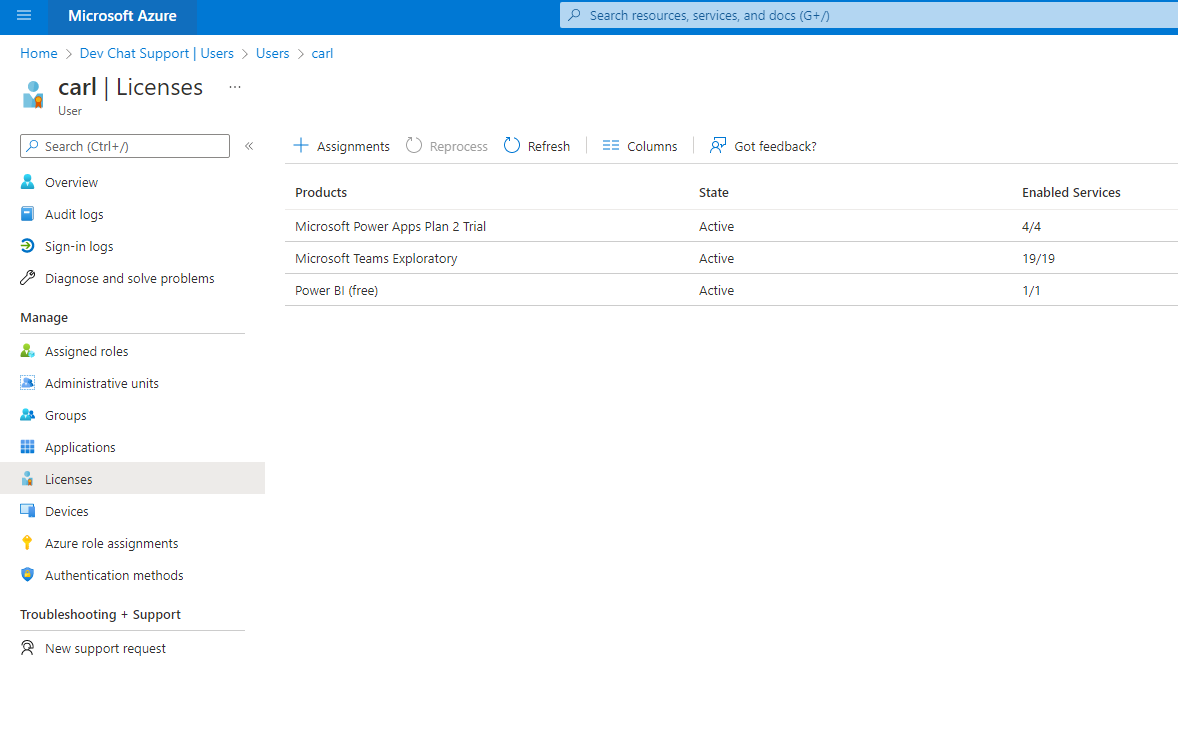
Task: Click the Assigned roles icon
Action: pyautogui.click(x=28, y=351)
